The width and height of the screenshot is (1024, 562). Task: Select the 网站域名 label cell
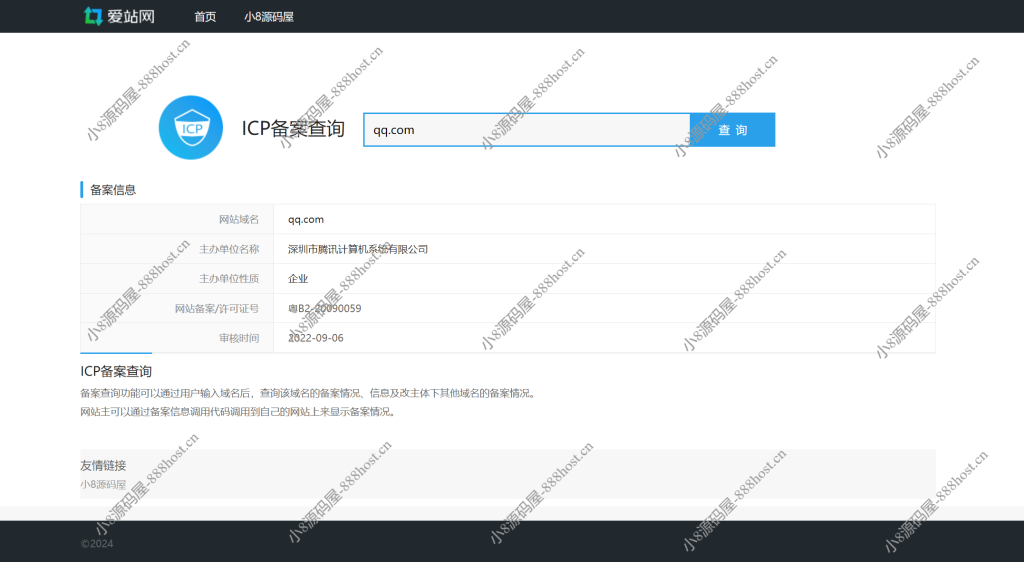(x=177, y=219)
